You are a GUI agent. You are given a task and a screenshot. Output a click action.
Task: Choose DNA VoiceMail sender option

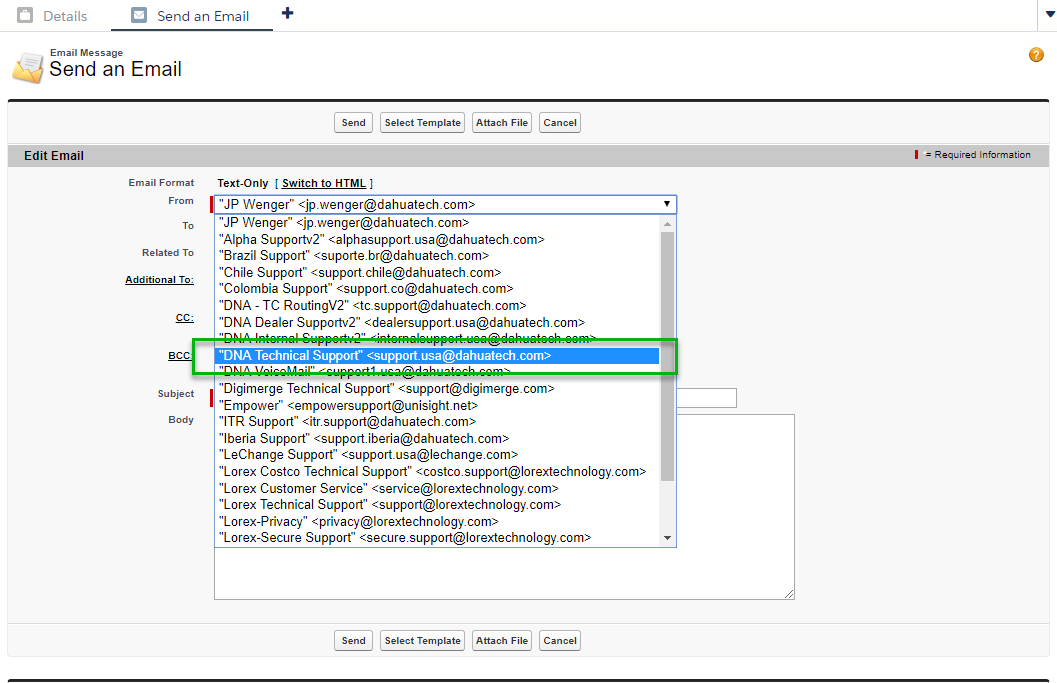point(437,372)
